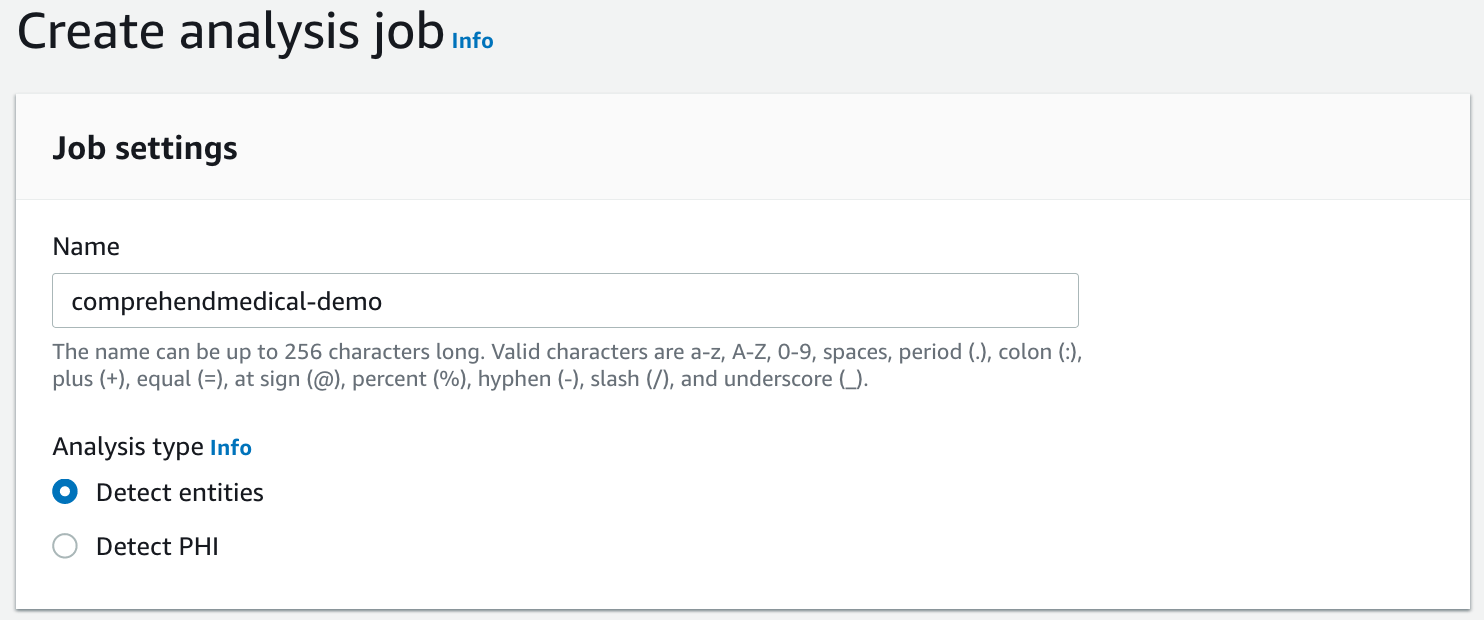Click blank area right of Detect PHI option
This screenshot has width=1484, height=620.
pos(700,547)
